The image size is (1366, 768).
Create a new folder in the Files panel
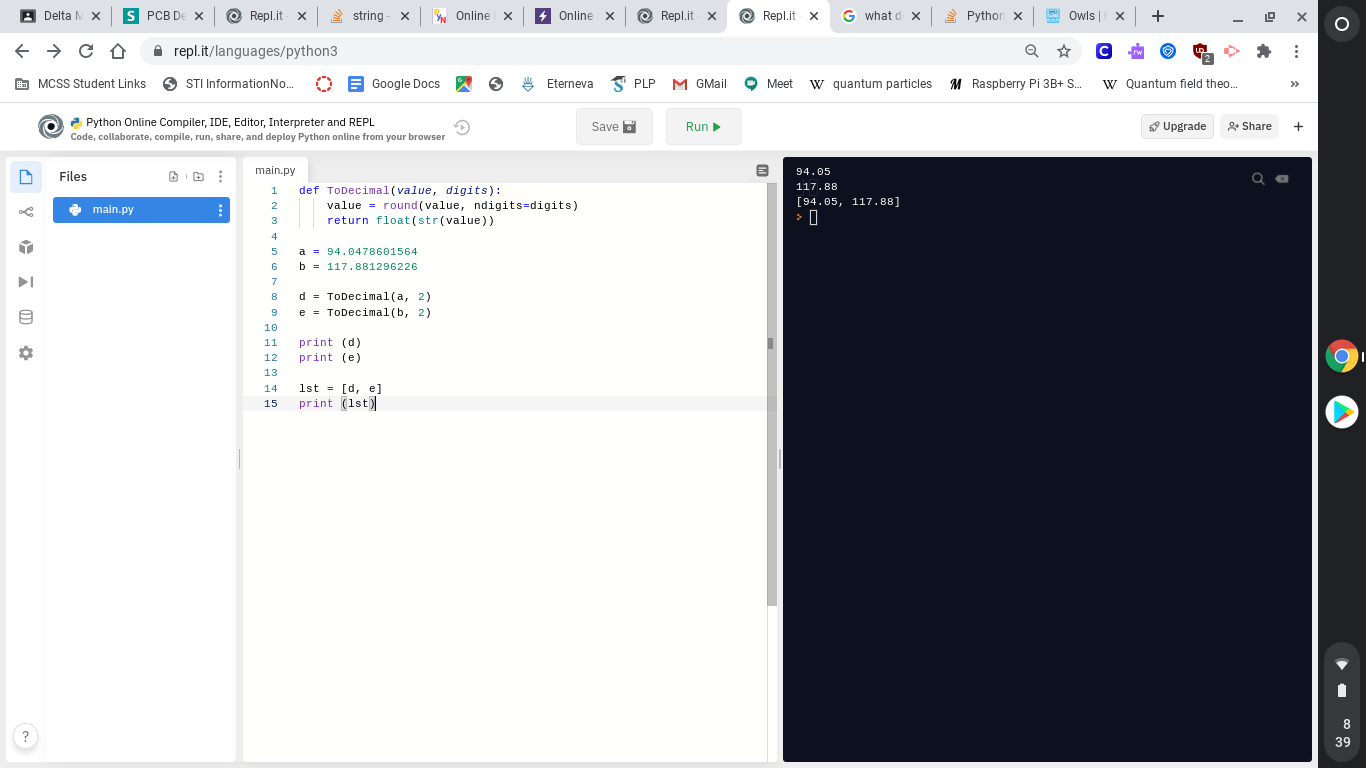[196, 176]
